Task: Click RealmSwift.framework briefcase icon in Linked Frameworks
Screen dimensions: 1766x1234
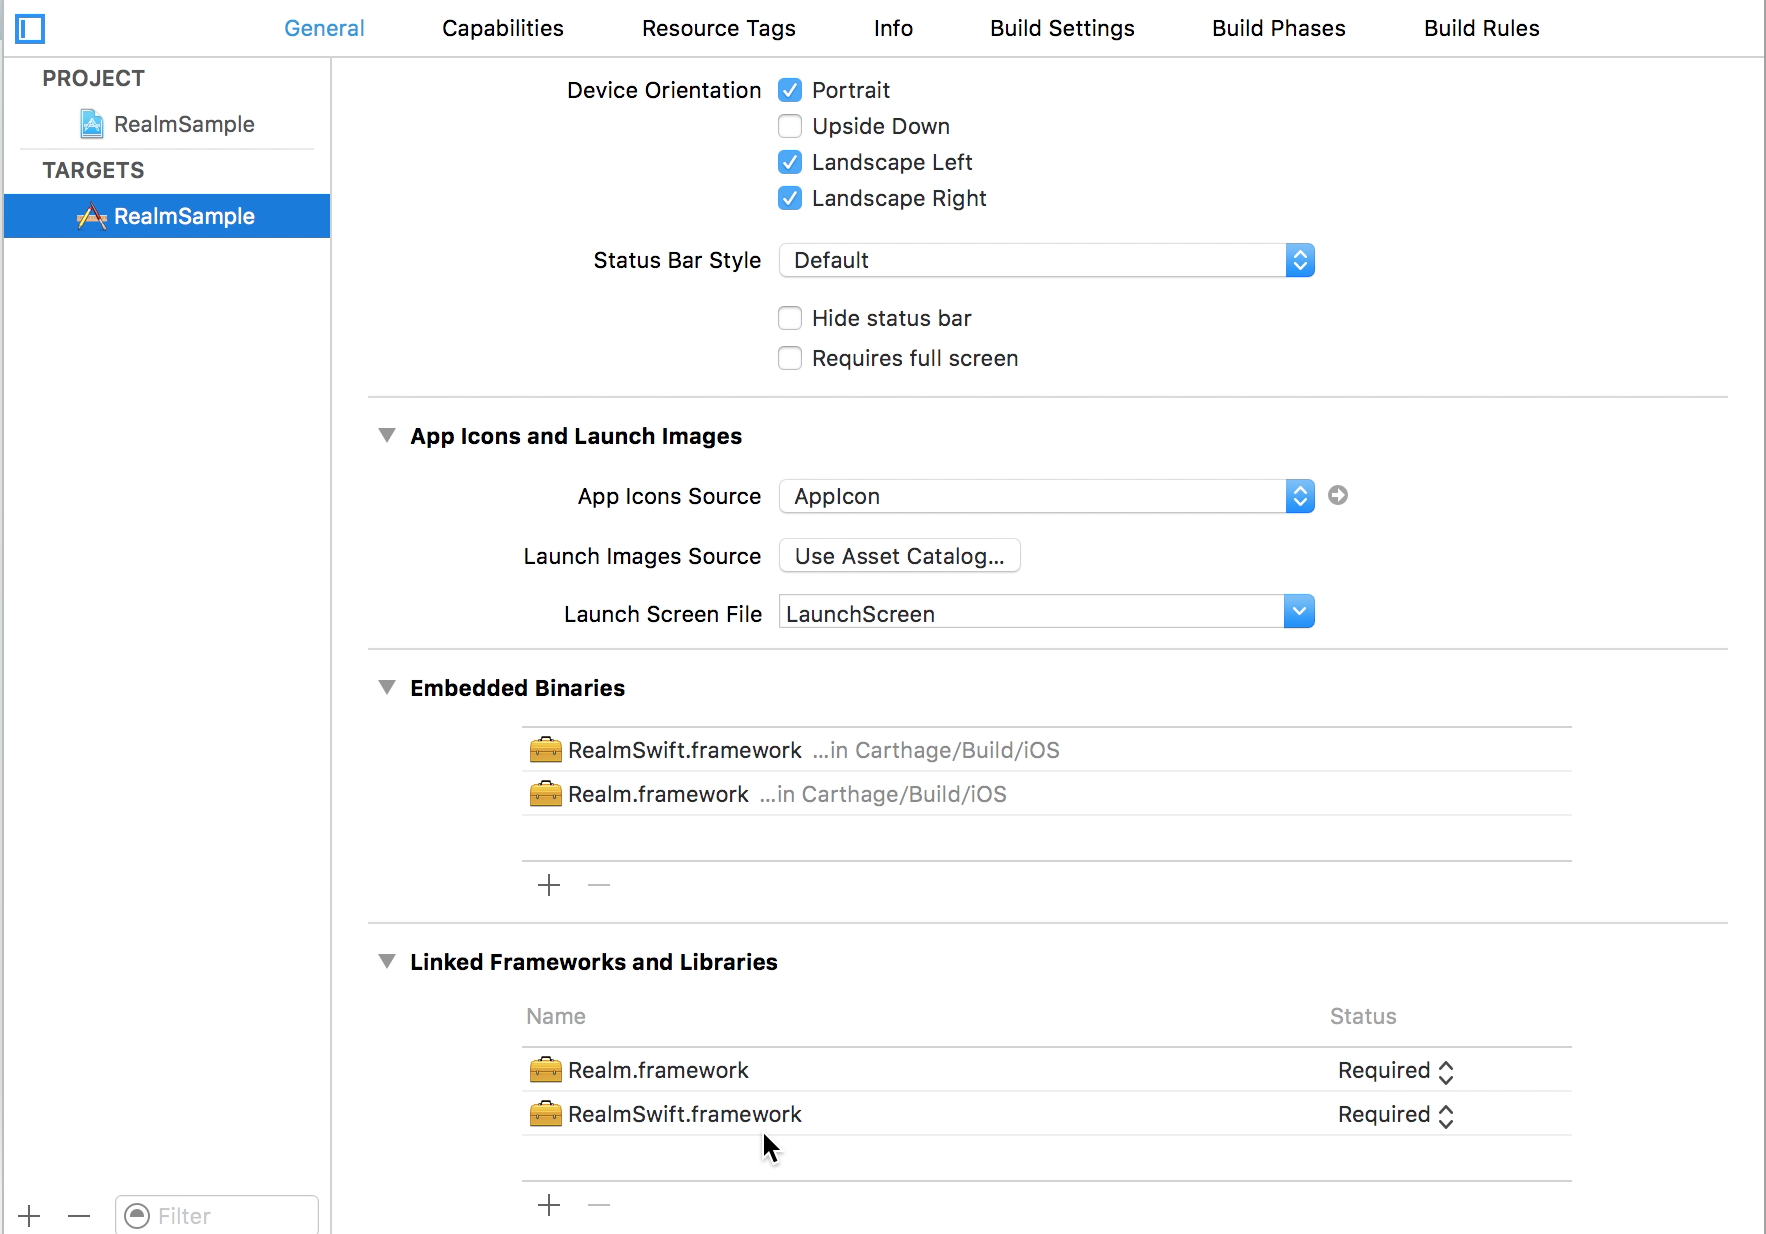Action: pos(545,1113)
